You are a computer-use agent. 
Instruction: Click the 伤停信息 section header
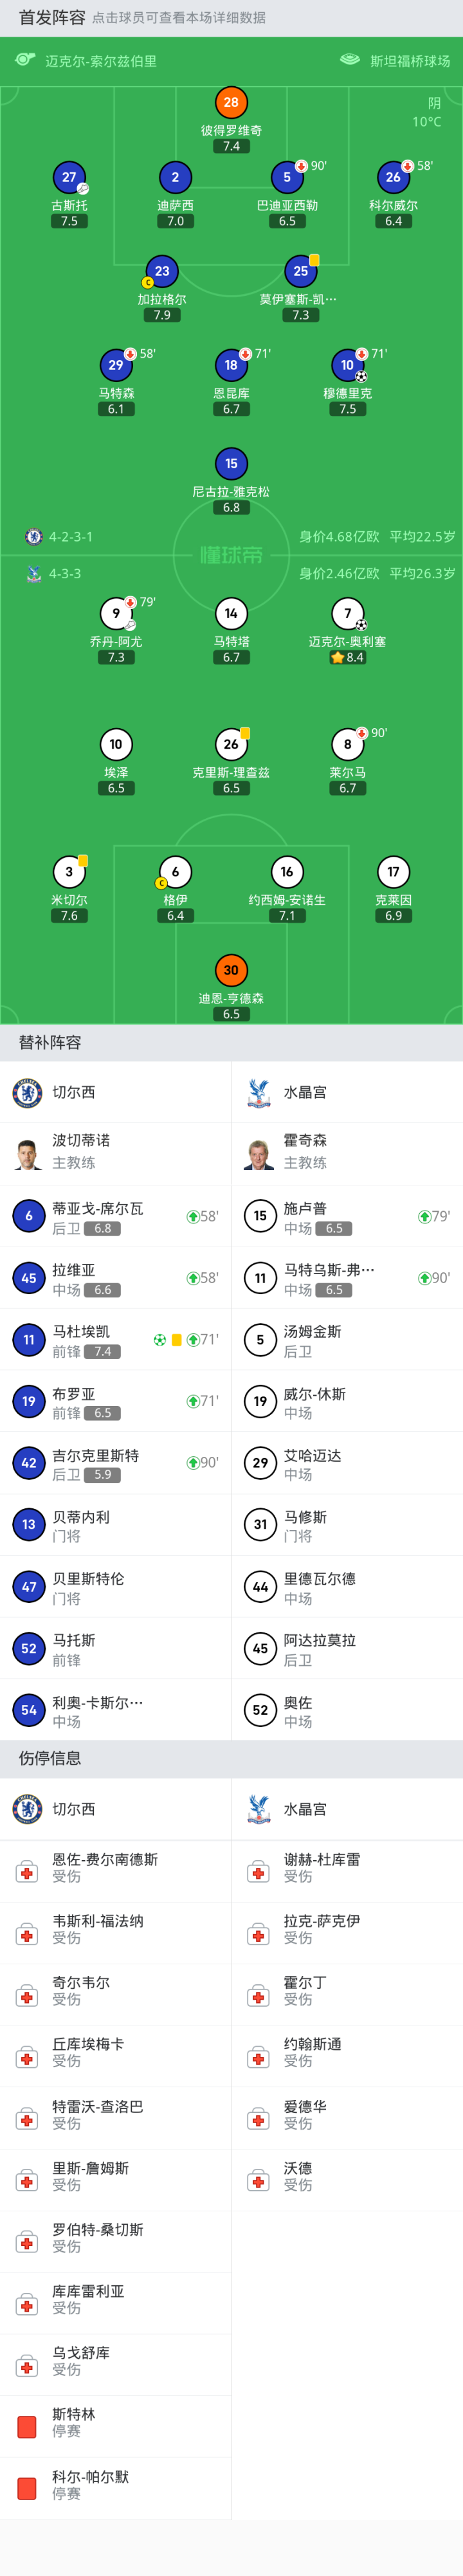coord(50,1758)
